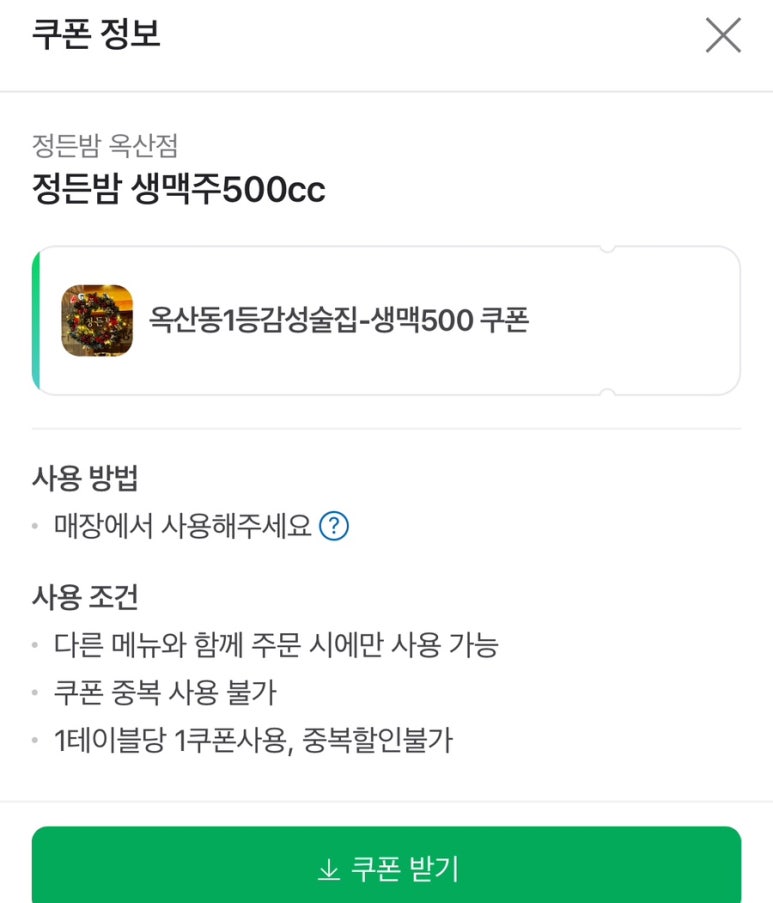Click the 쿠폰 중복 사용 불가 condition

coord(165,692)
